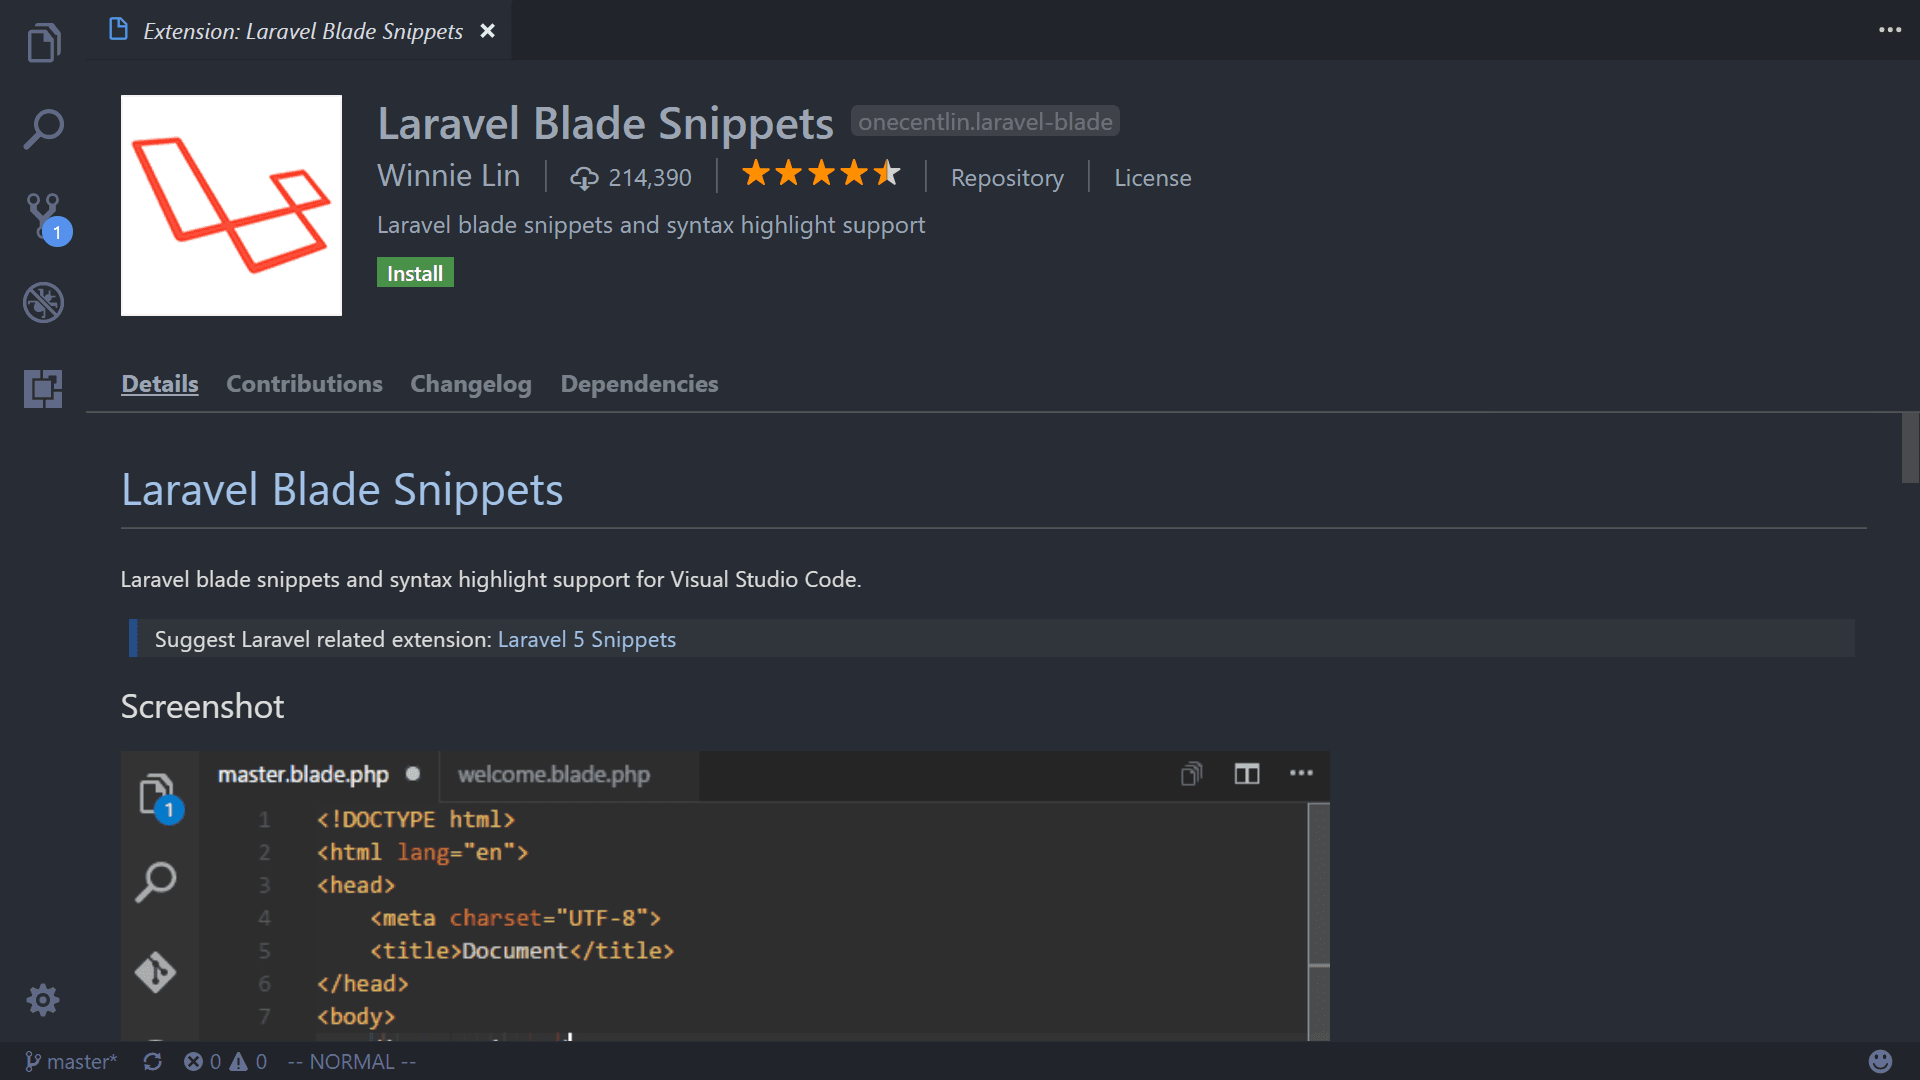Screen dimensions: 1920x1080
Task: Open the Explorer view
Action: pos(43,42)
